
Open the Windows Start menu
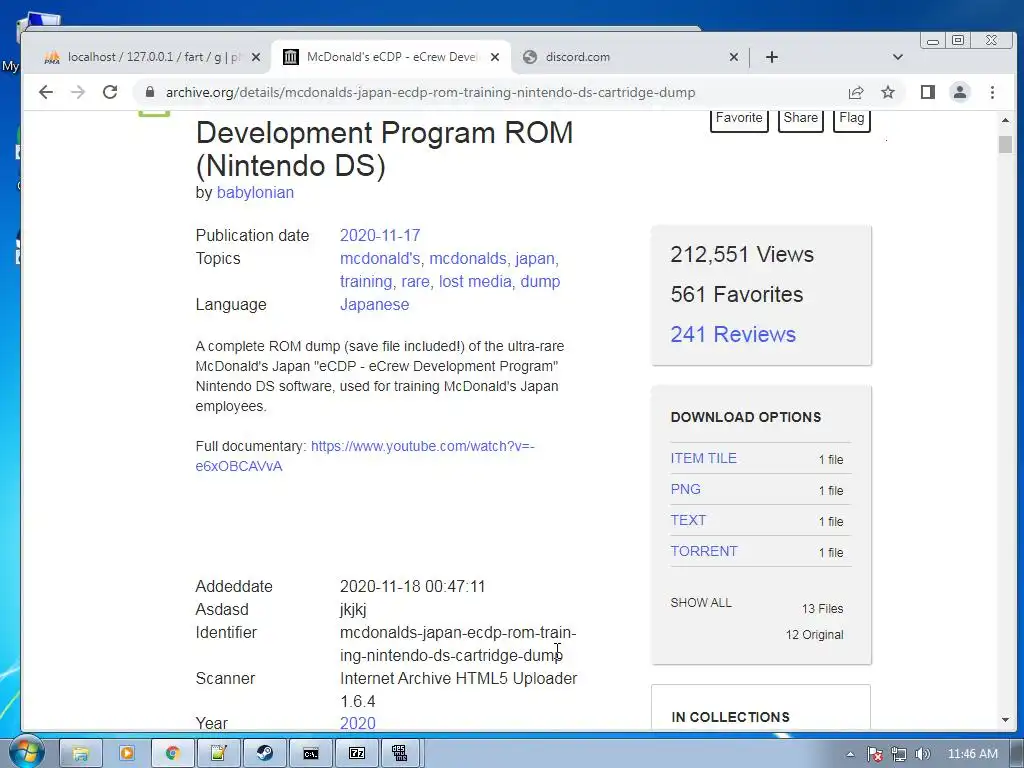point(26,753)
